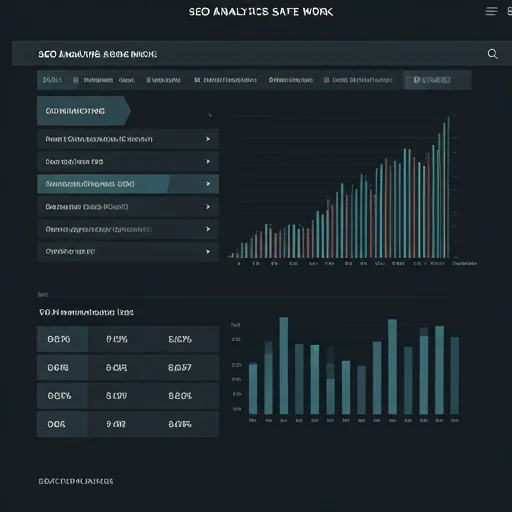The height and width of the screenshot is (512, 512).
Task: Open the hamburger menu at the top
Action: click(491, 12)
